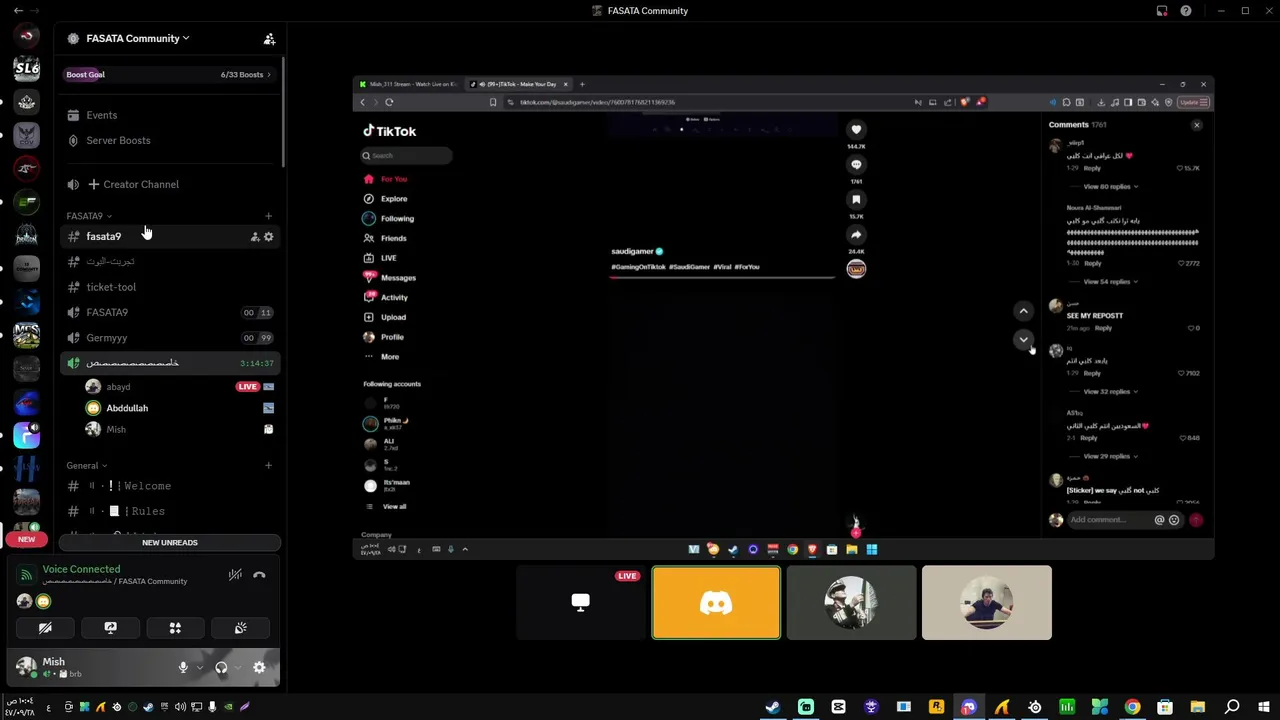Click next video down arrow in stream
Viewport: 1280px width, 720px height.
(1023, 340)
